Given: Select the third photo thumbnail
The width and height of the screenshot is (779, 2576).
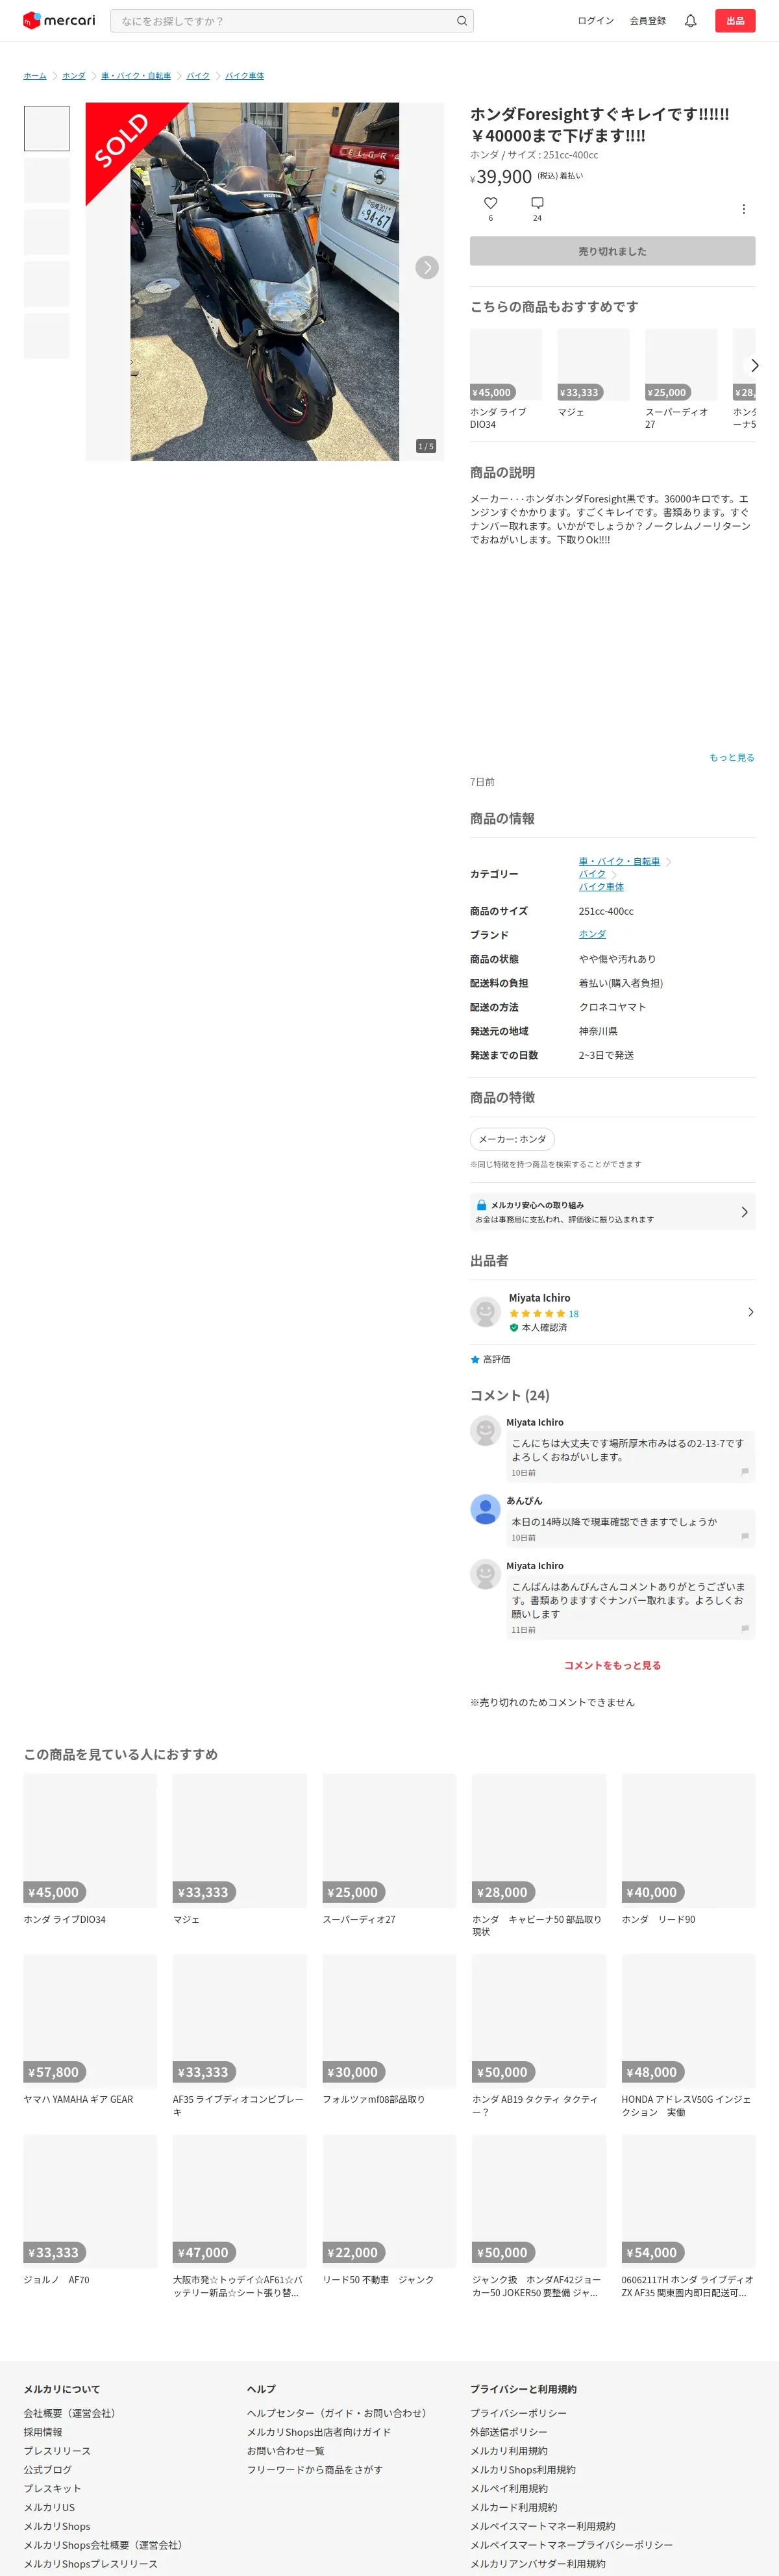Looking at the screenshot, I should point(47,232).
